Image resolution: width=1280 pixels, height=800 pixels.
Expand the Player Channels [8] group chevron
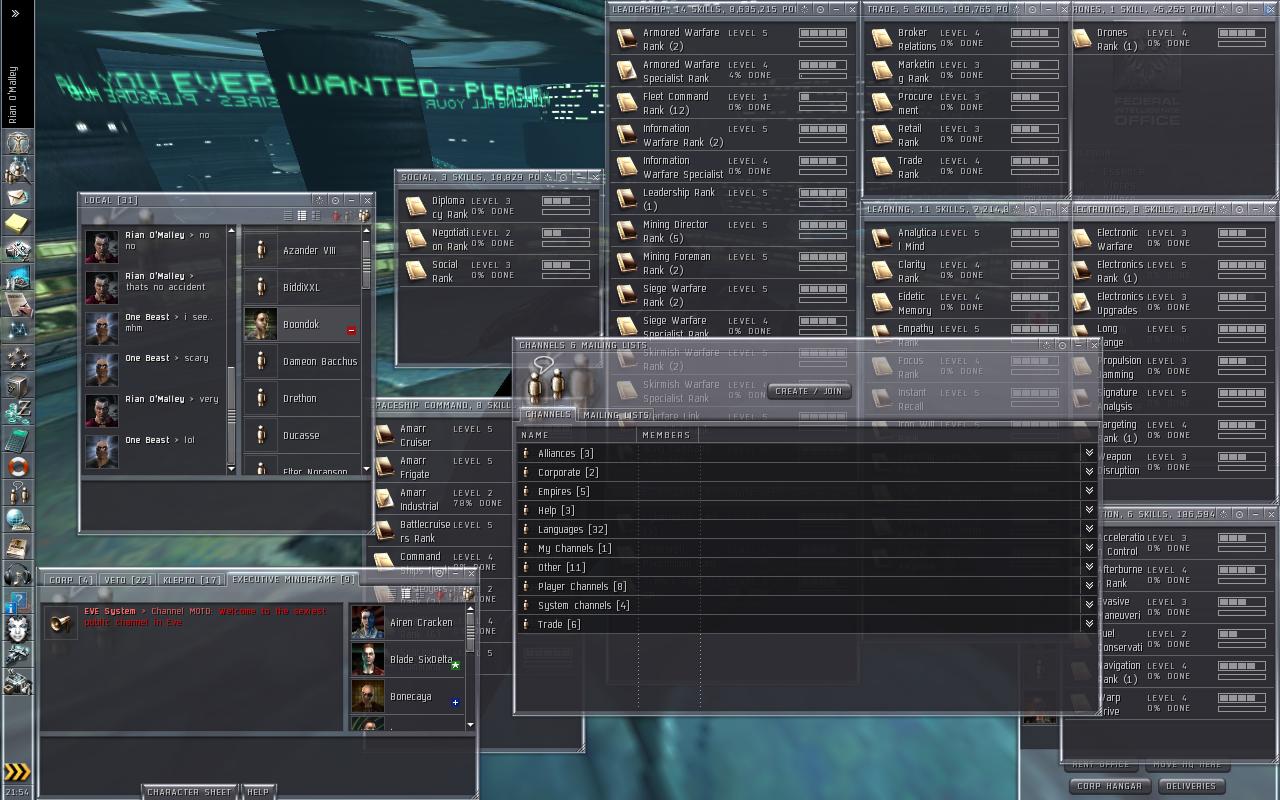1089,586
